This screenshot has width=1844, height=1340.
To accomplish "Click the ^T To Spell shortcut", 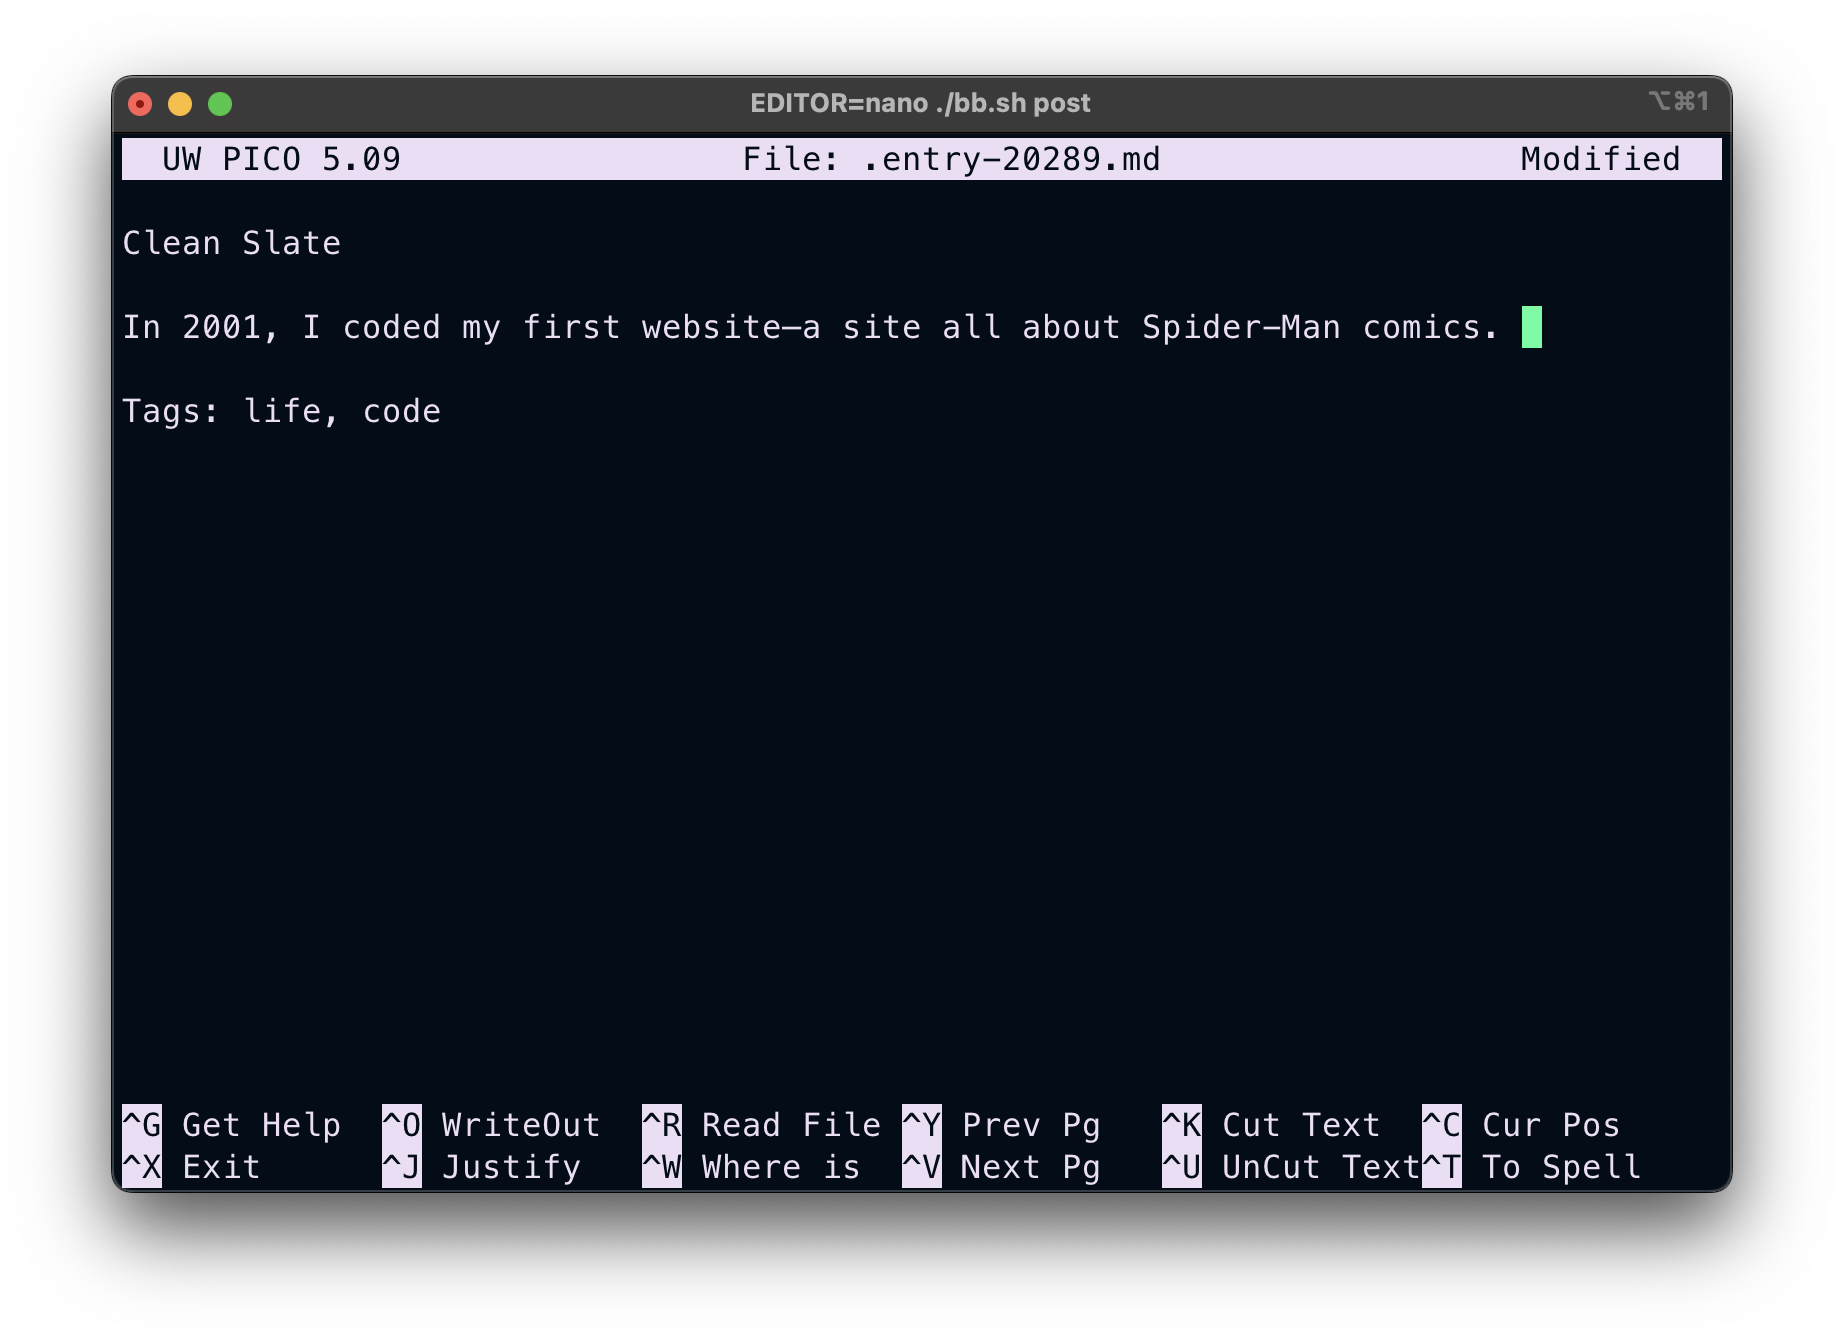I will pyautogui.click(x=1531, y=1167).
